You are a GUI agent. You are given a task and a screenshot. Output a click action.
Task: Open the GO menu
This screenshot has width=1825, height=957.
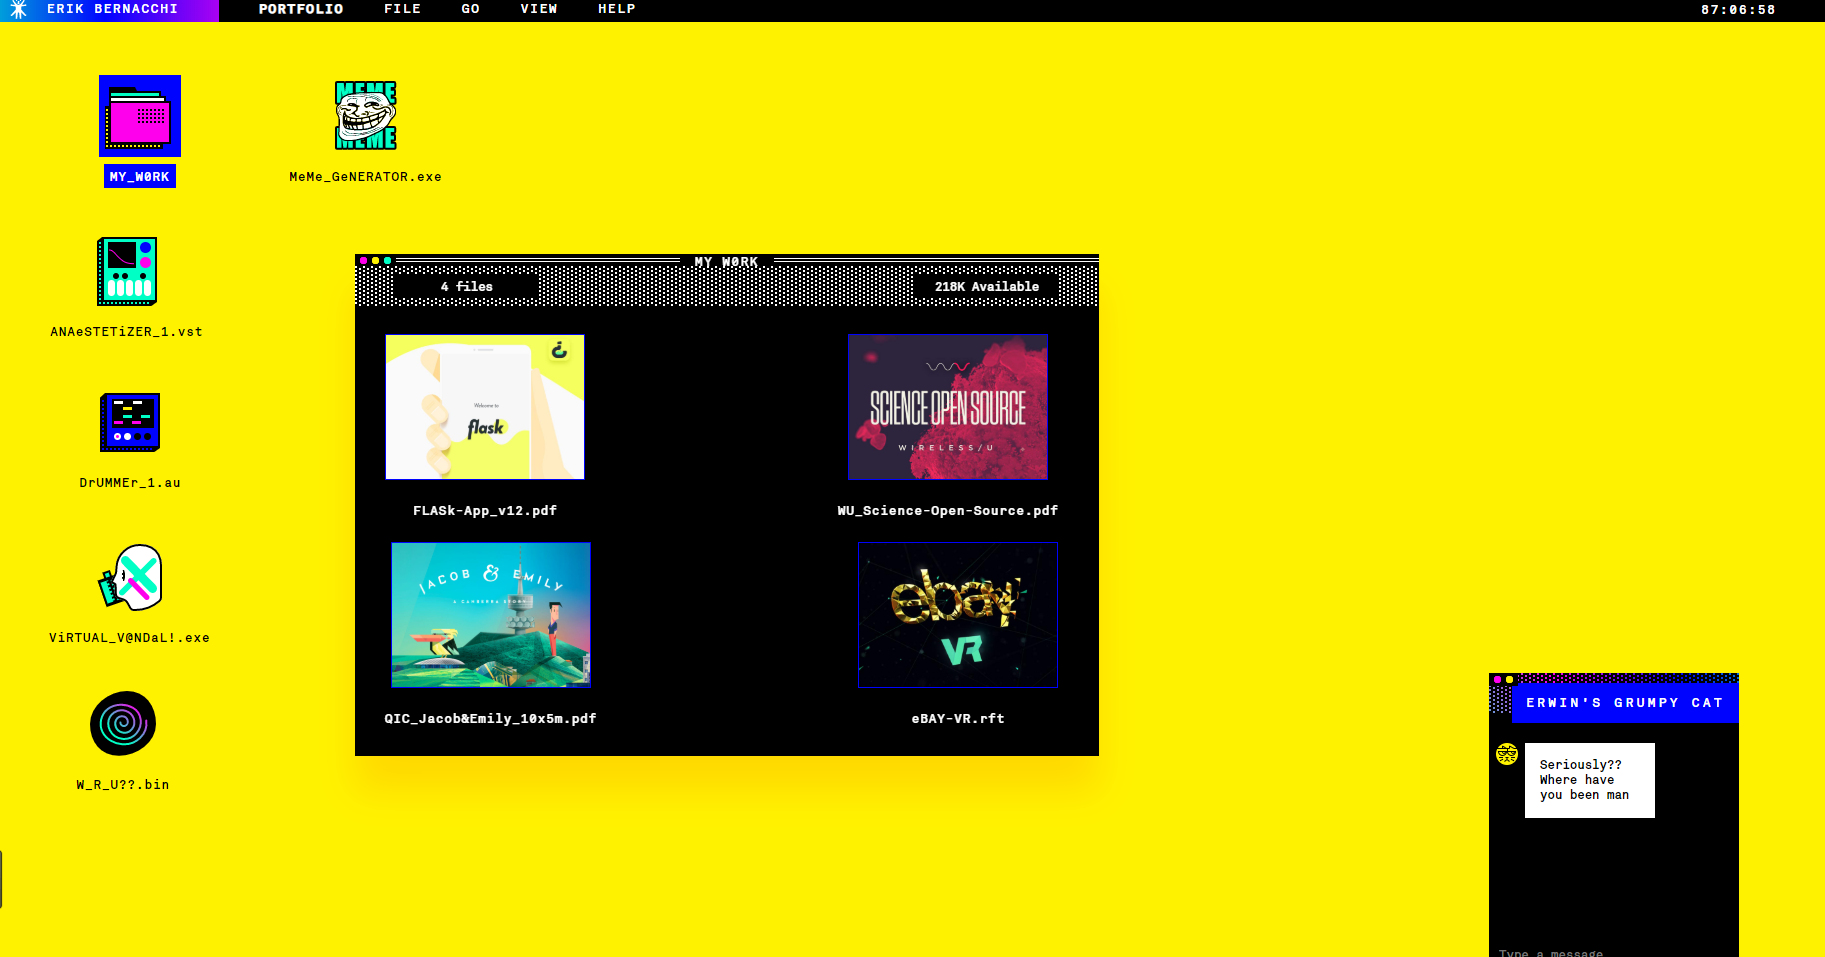(471, 9)
